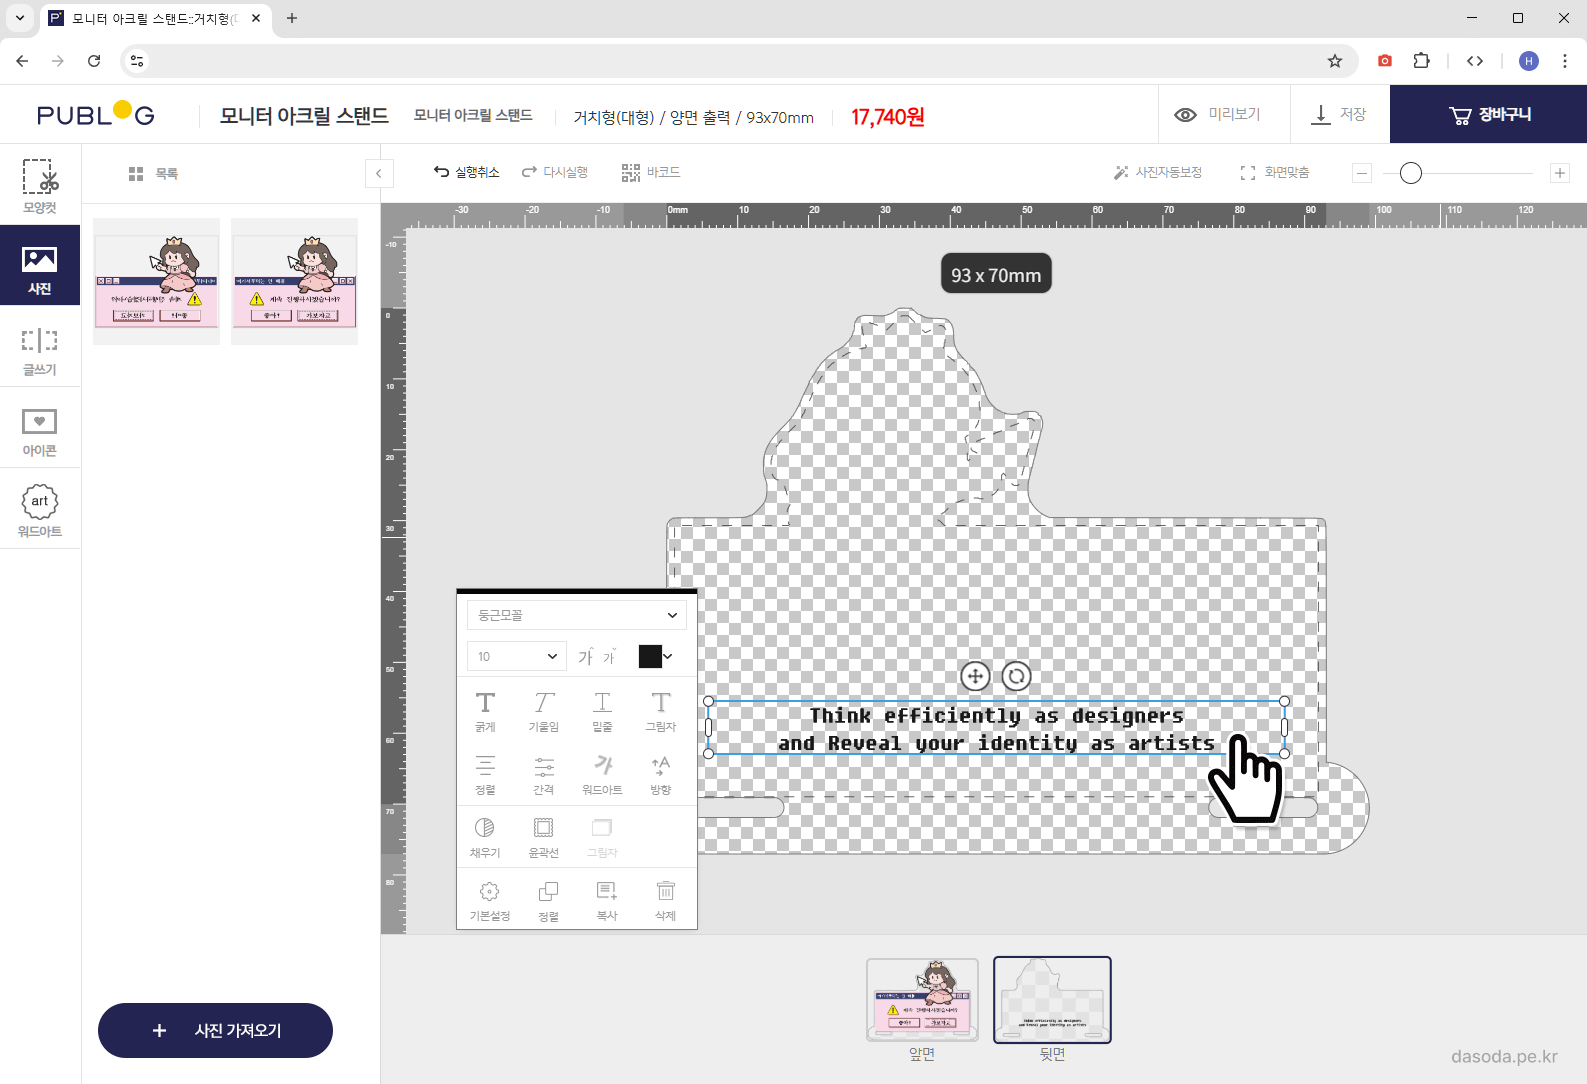Image resolution: width=1587 pixels, height=1084 pixels.
Task: Select the 모양컷 shape cut tool
Action: click(40, 185)
